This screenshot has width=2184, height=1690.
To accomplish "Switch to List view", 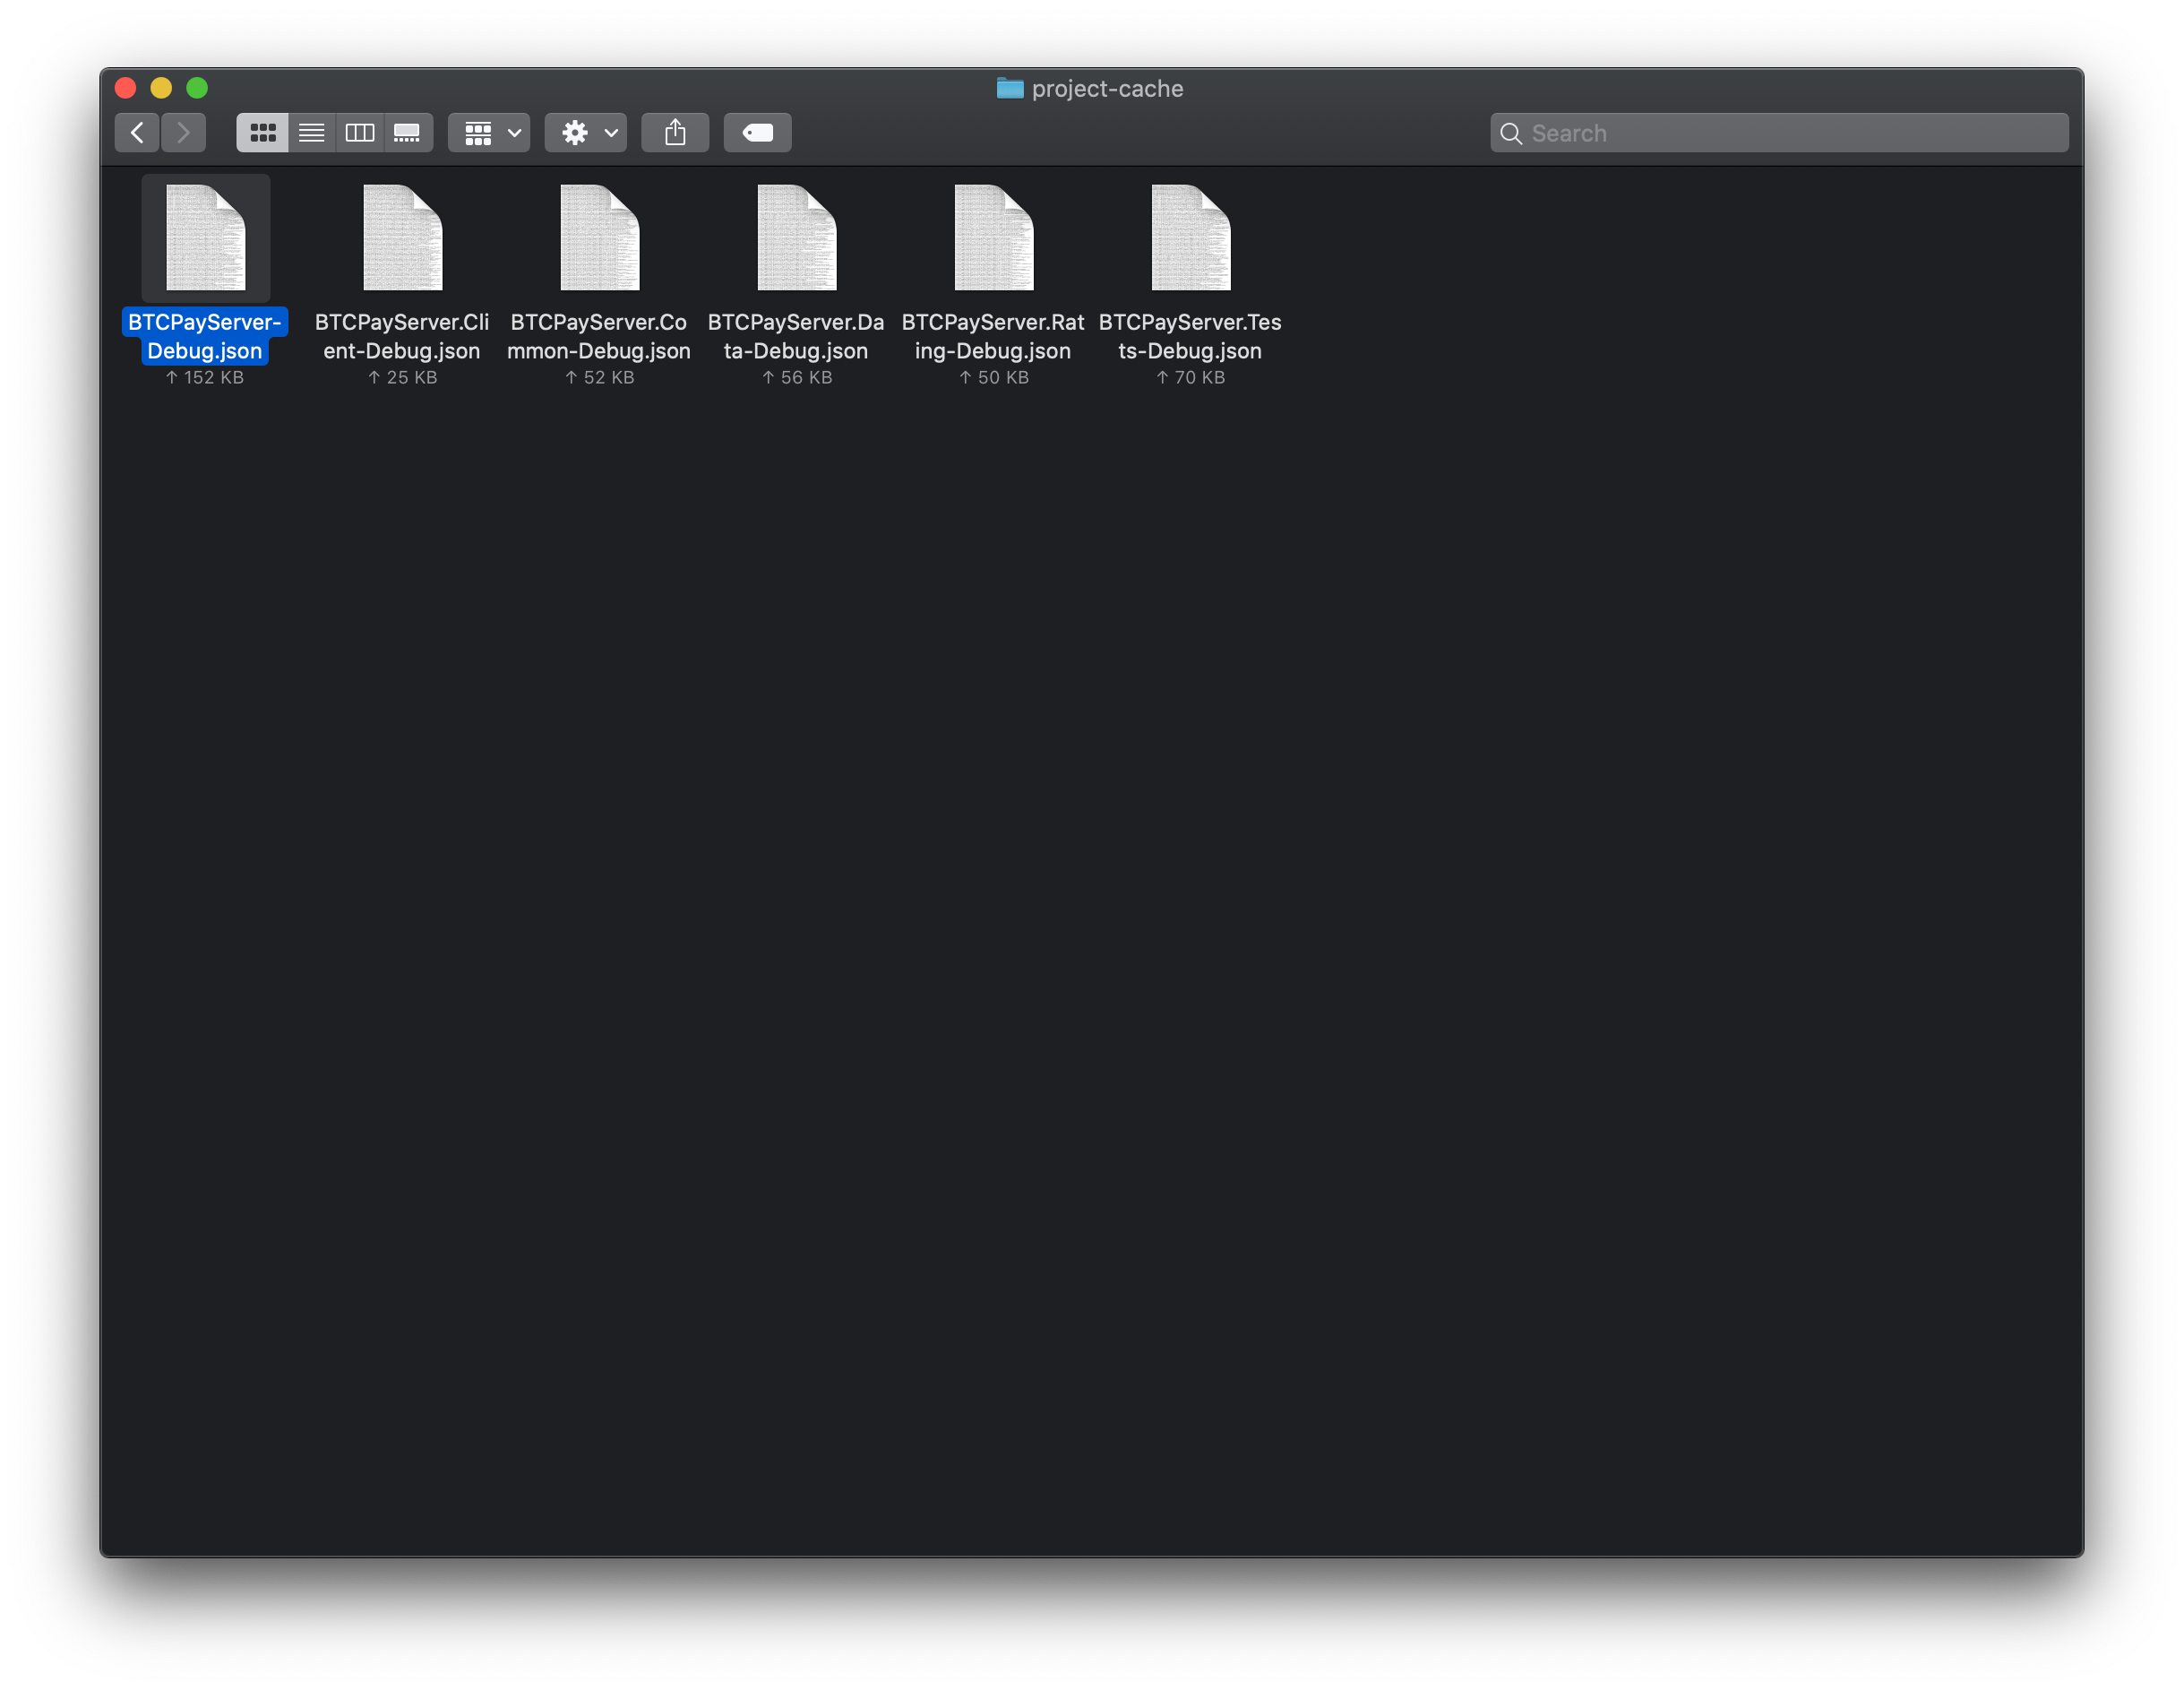I will [311, 132].
